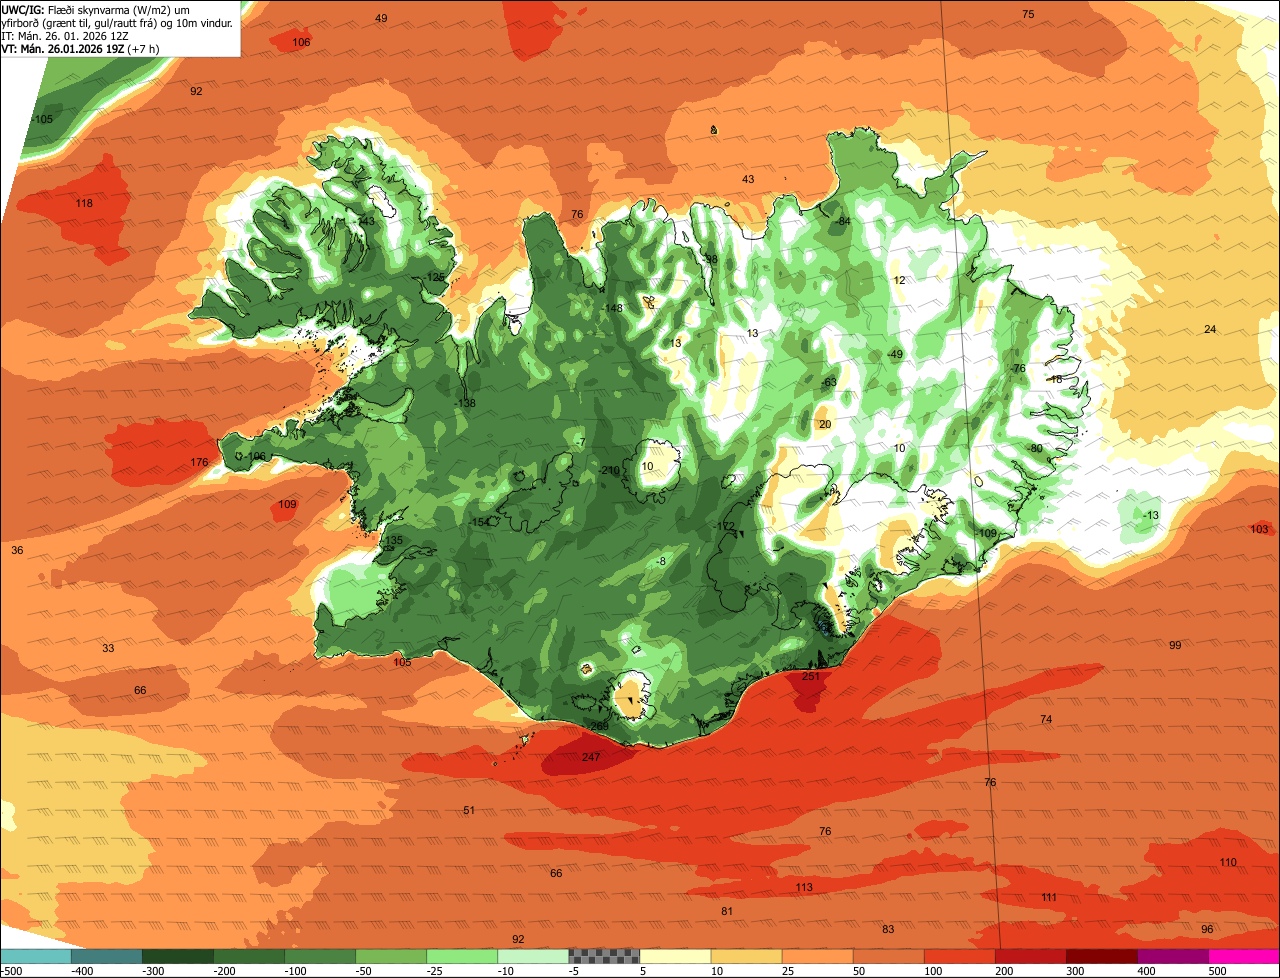The height and width of the screenshot is (978, 1280).
Task: Click the -84 value in northeast Iceland
Action: 843,222
